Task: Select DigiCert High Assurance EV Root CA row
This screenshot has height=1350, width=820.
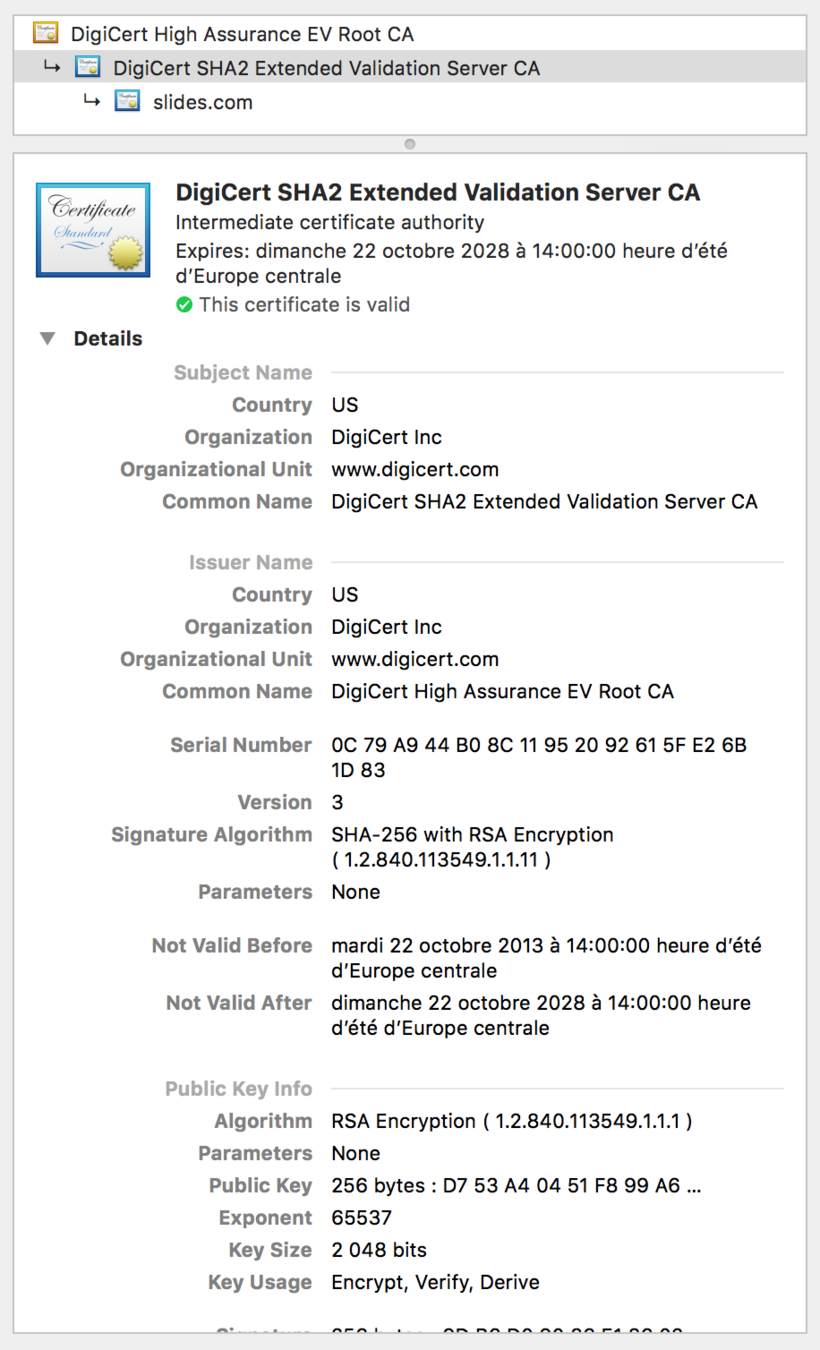Action: (410, 33)
